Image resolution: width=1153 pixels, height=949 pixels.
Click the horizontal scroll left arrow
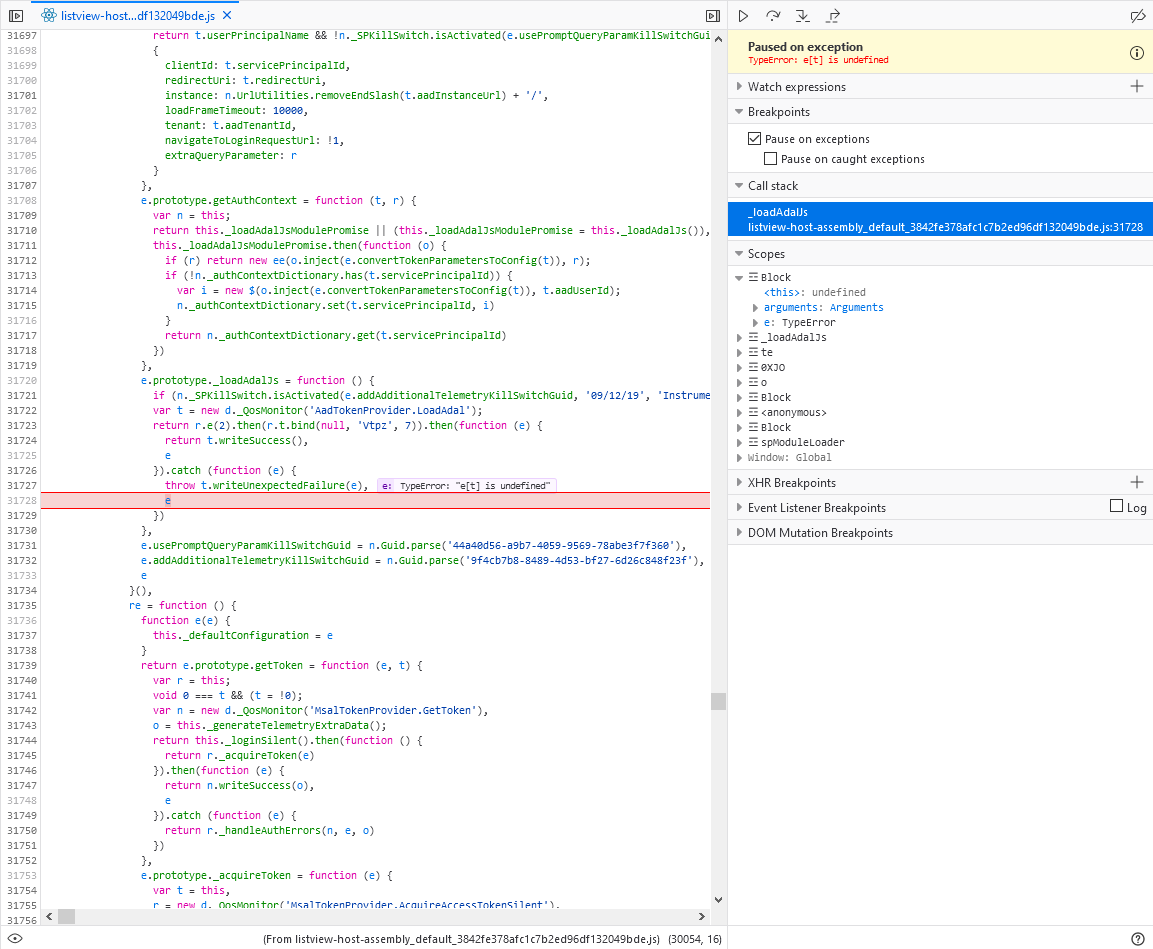(x=49, y=916)
